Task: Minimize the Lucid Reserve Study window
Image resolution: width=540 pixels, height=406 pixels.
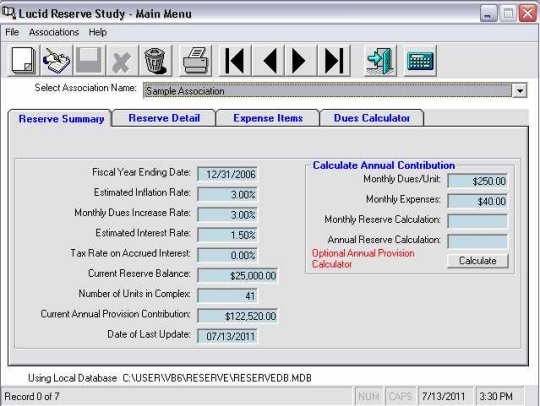Action: [488, 14]
